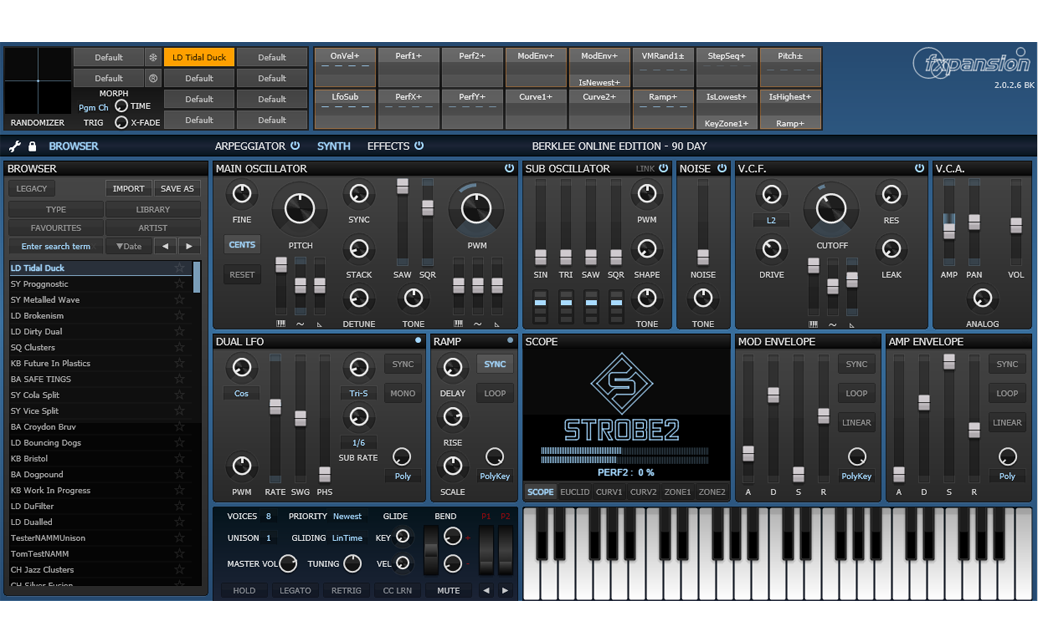Open the Gliding LinTime selector
This screenshot has height=642, width=1038.
(347, 538)
